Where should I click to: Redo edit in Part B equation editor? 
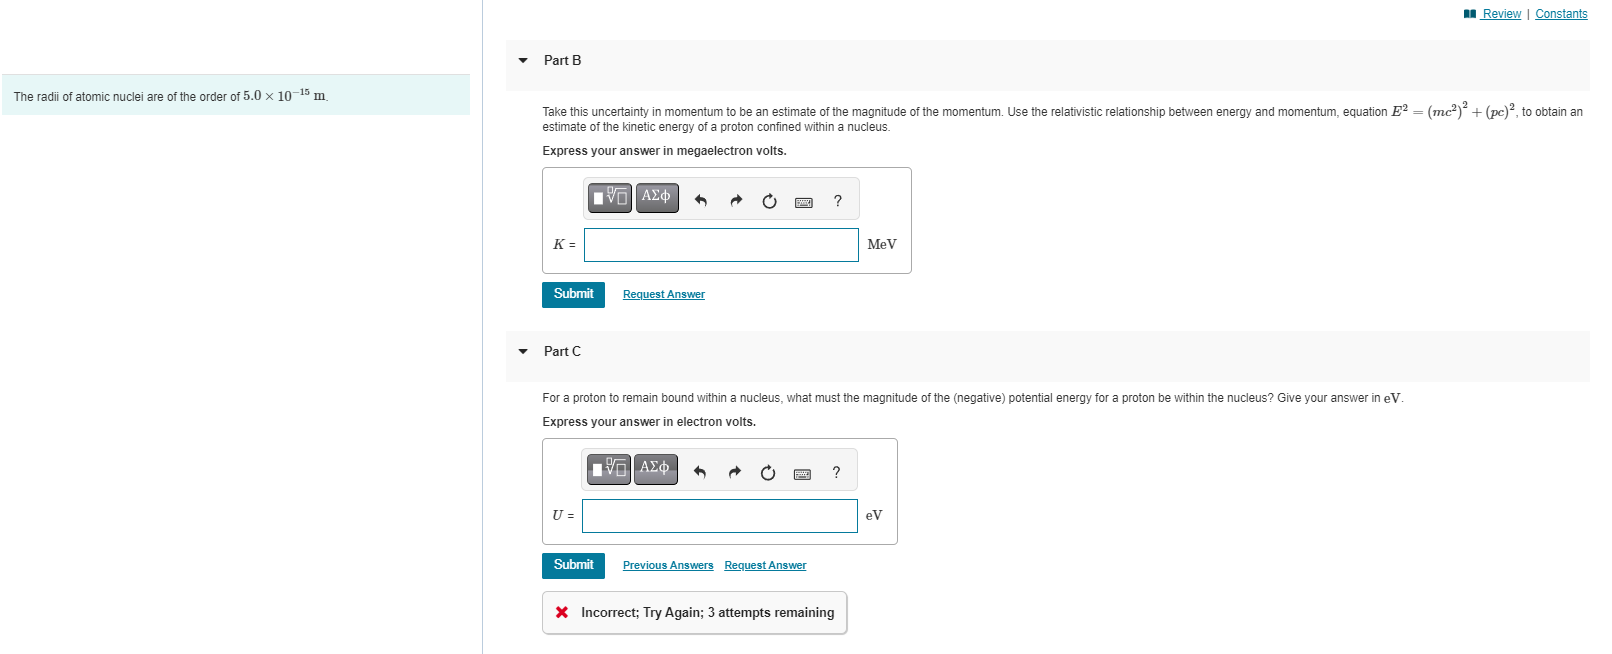735,200
